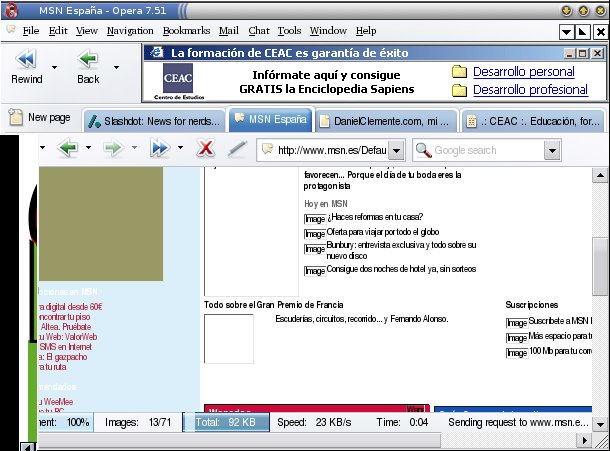Click the image placeholder beside Gran Premio article
Image resolution: width=610 pixels, height=451 pixels.
tap(229, 339)
